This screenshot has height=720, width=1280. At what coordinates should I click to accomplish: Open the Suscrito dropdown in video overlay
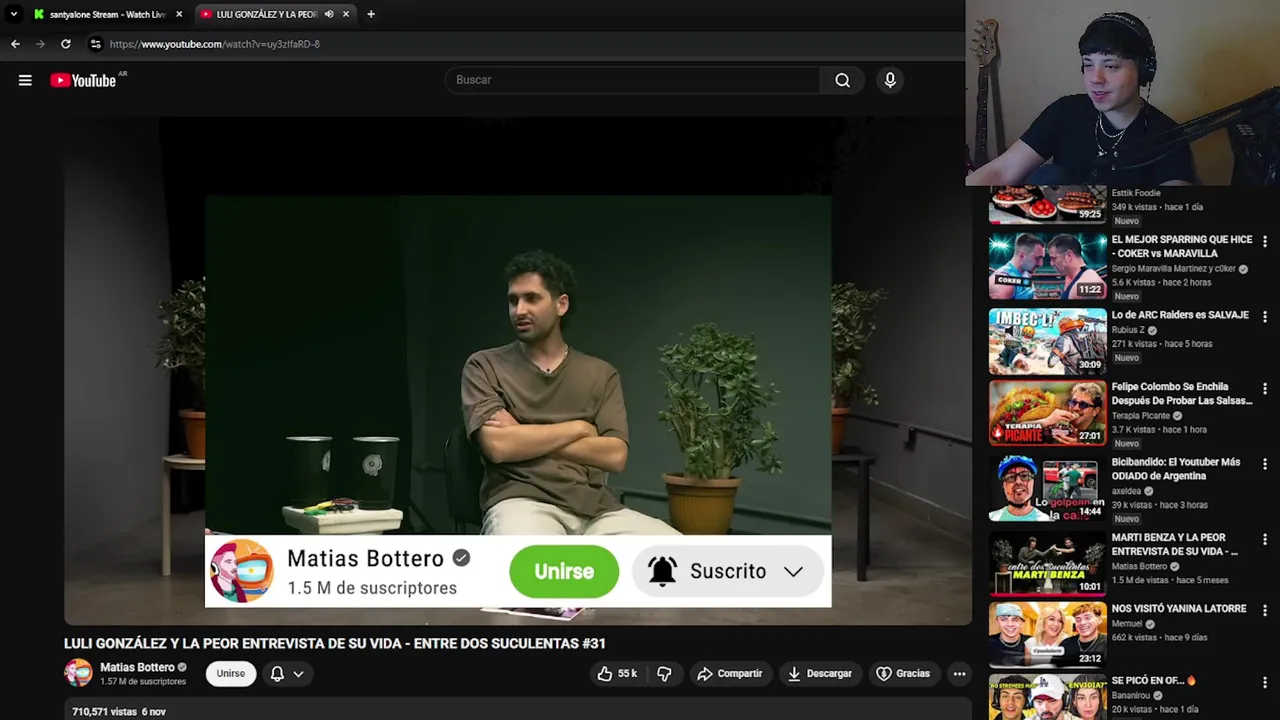(x=728, y=571)
